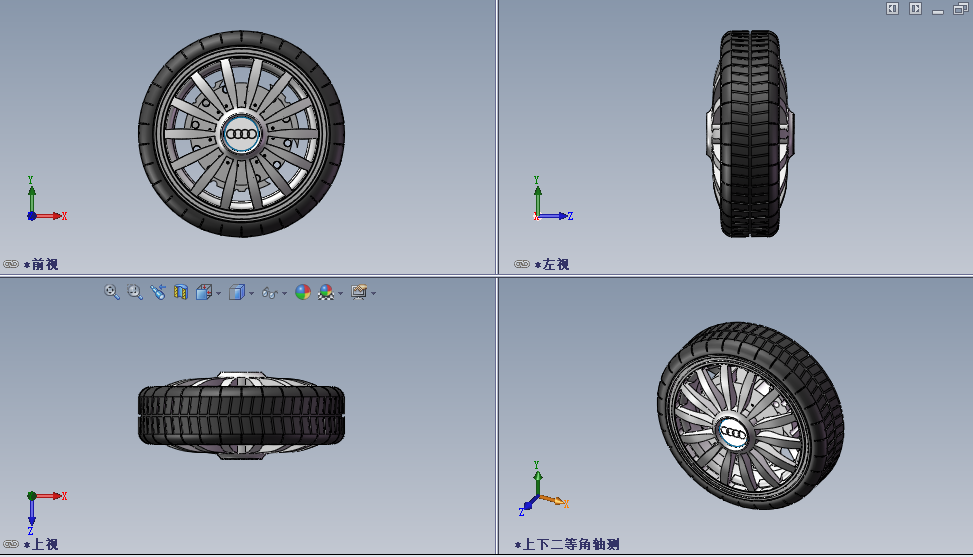This screenshot has width=973, height=557.
Task: Expand the Apply Scene dropdown arrow
Action: click(341, 293)
